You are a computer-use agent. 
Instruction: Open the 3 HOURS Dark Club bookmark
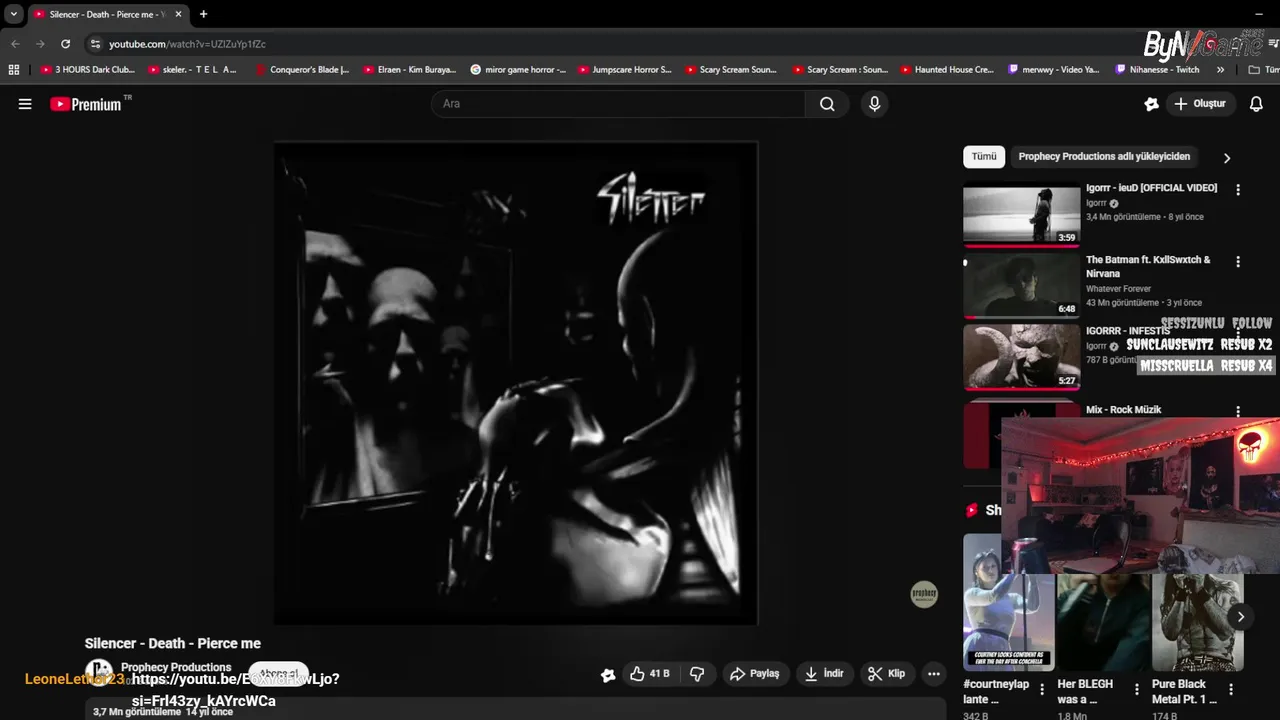point(87,70)
